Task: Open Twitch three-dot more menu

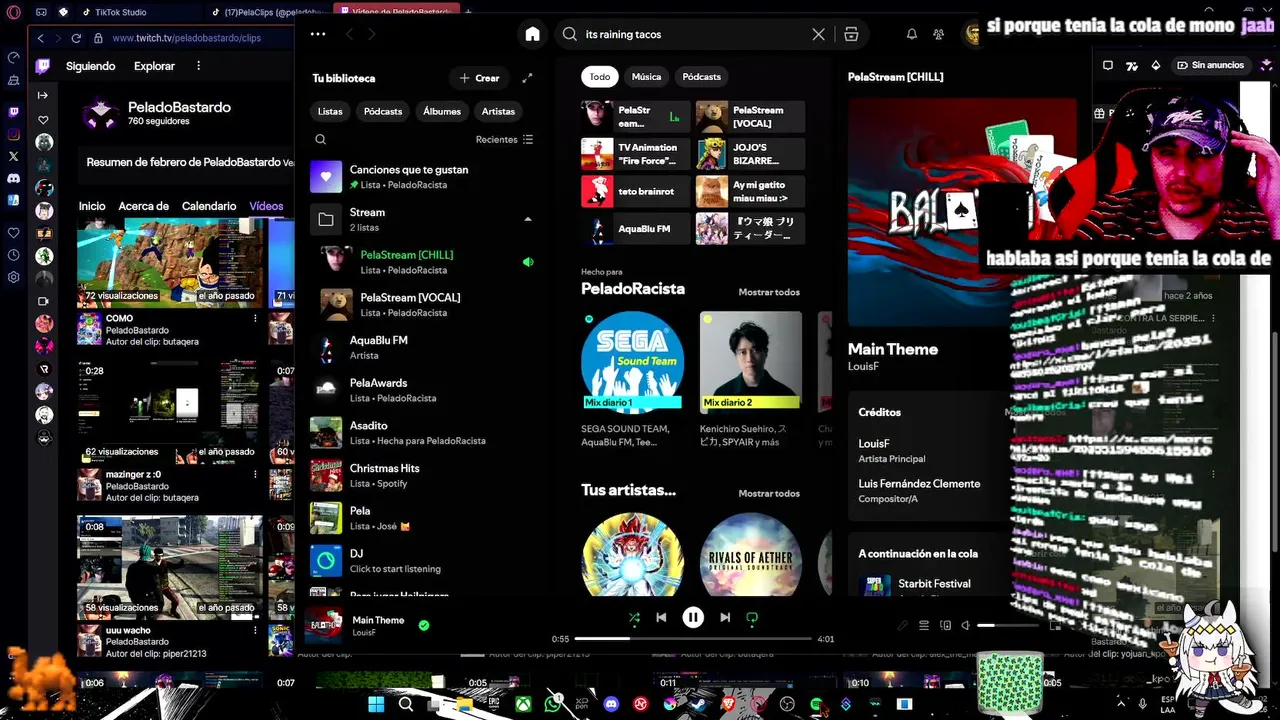Action: click(198, 66)
